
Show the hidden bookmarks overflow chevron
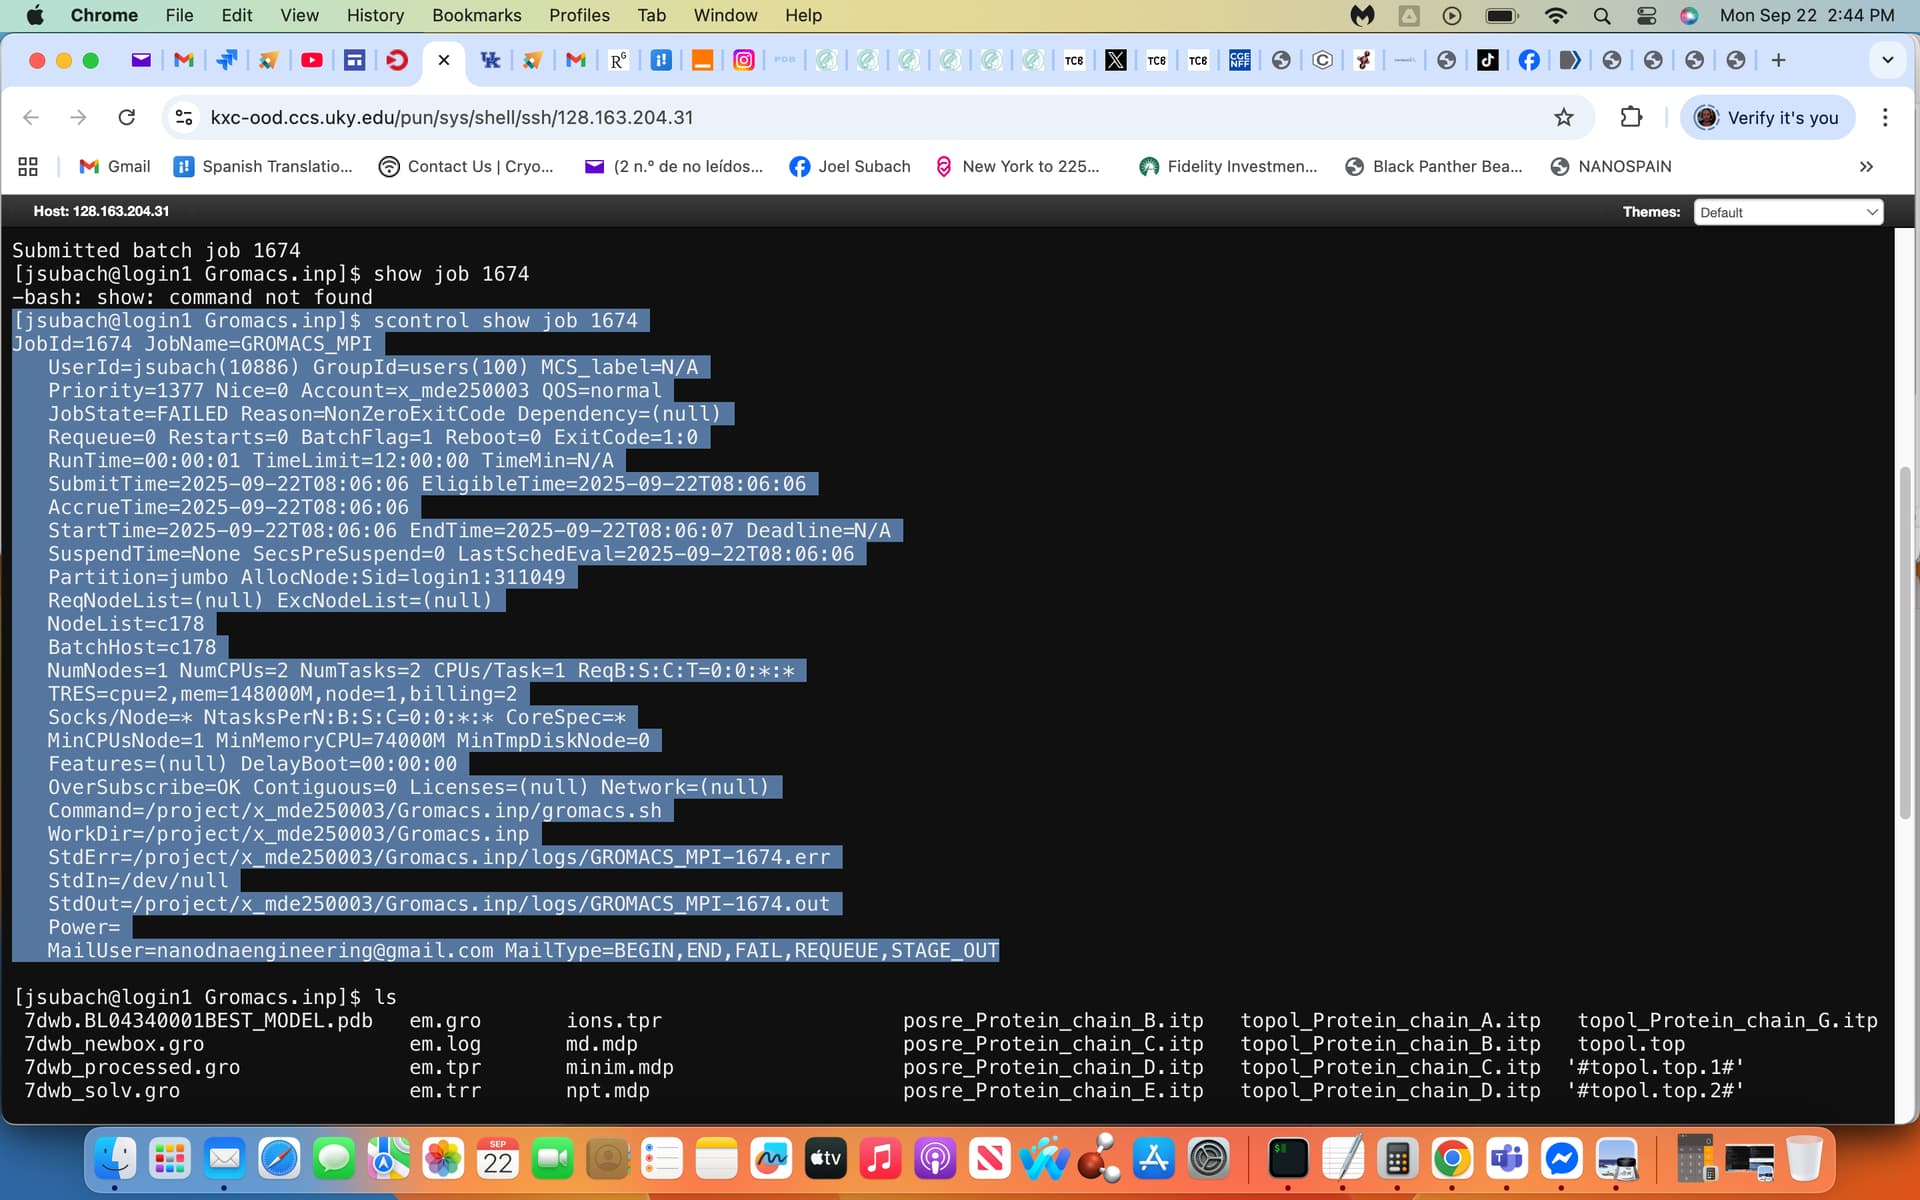coord(1866,166)
